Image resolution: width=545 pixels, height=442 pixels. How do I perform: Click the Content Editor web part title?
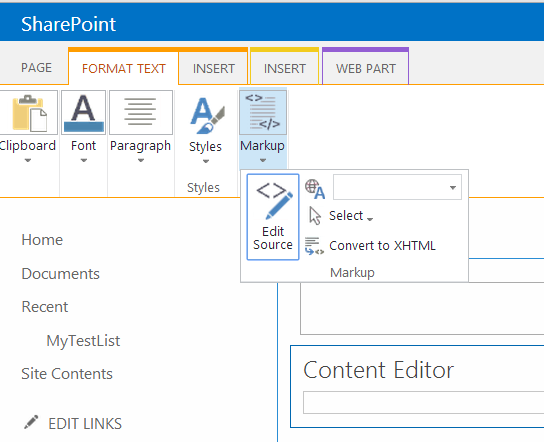379,370
